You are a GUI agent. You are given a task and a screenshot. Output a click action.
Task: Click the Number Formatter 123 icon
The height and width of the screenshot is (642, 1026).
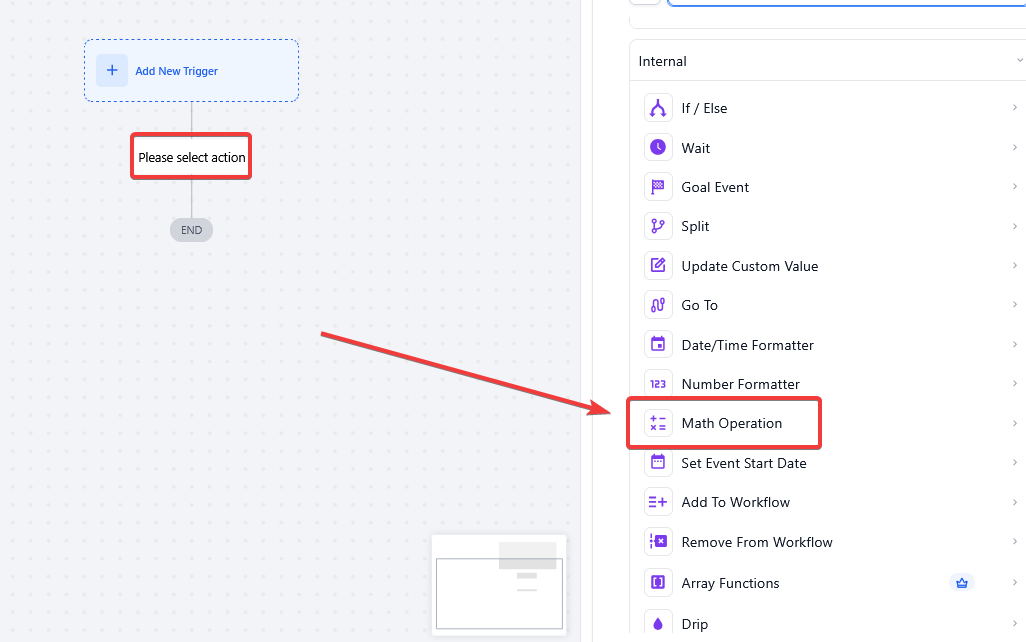point(658,384)
